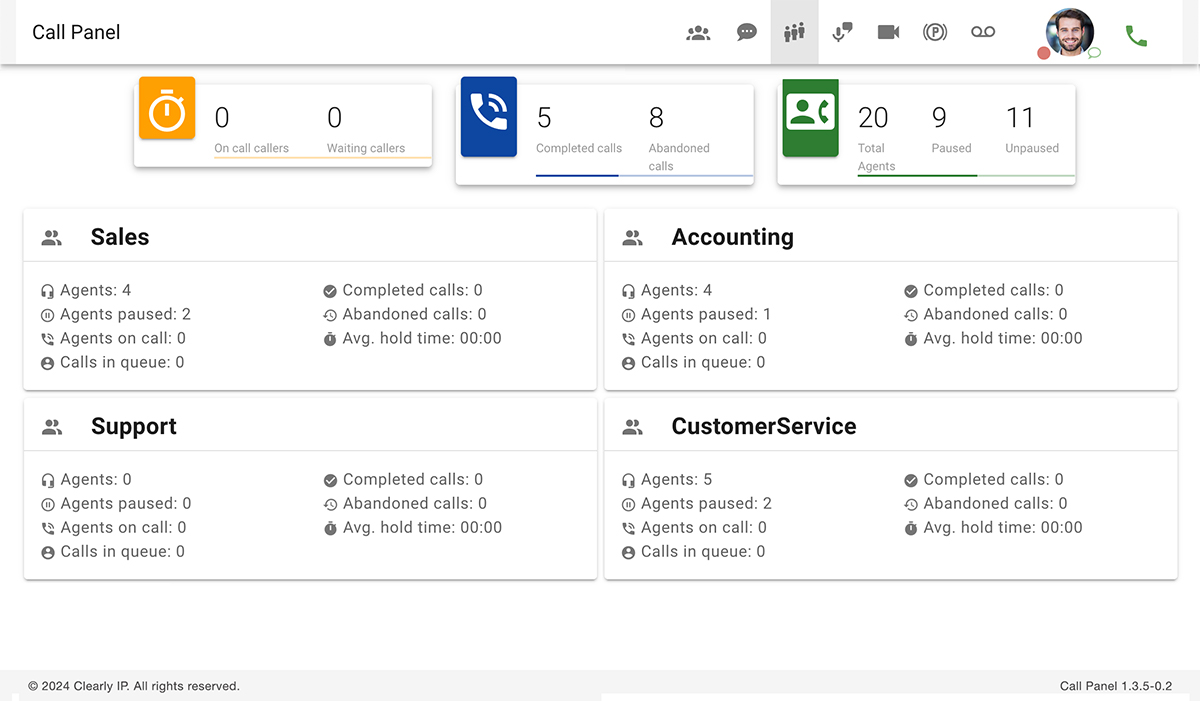Open the Accounting queue header
The width and height of the screenshot is (1200, 701).
(x=732, y=237)
